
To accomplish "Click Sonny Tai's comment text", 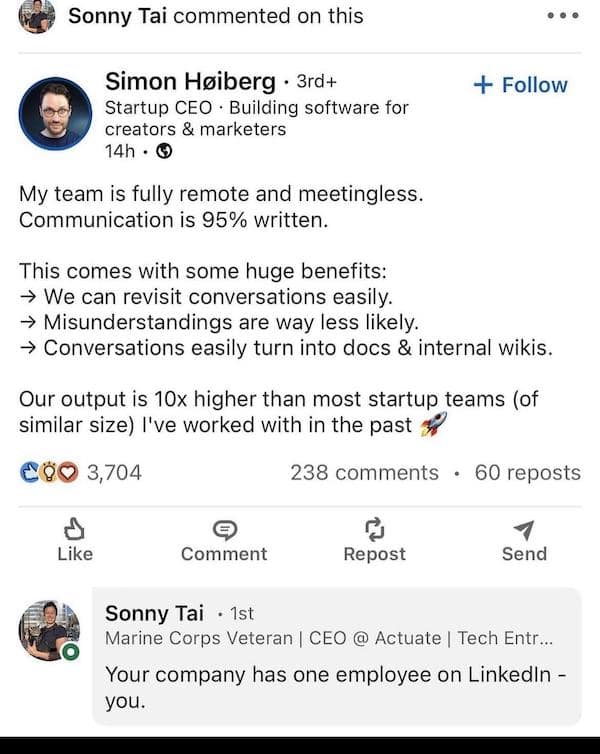I will 335,687.
